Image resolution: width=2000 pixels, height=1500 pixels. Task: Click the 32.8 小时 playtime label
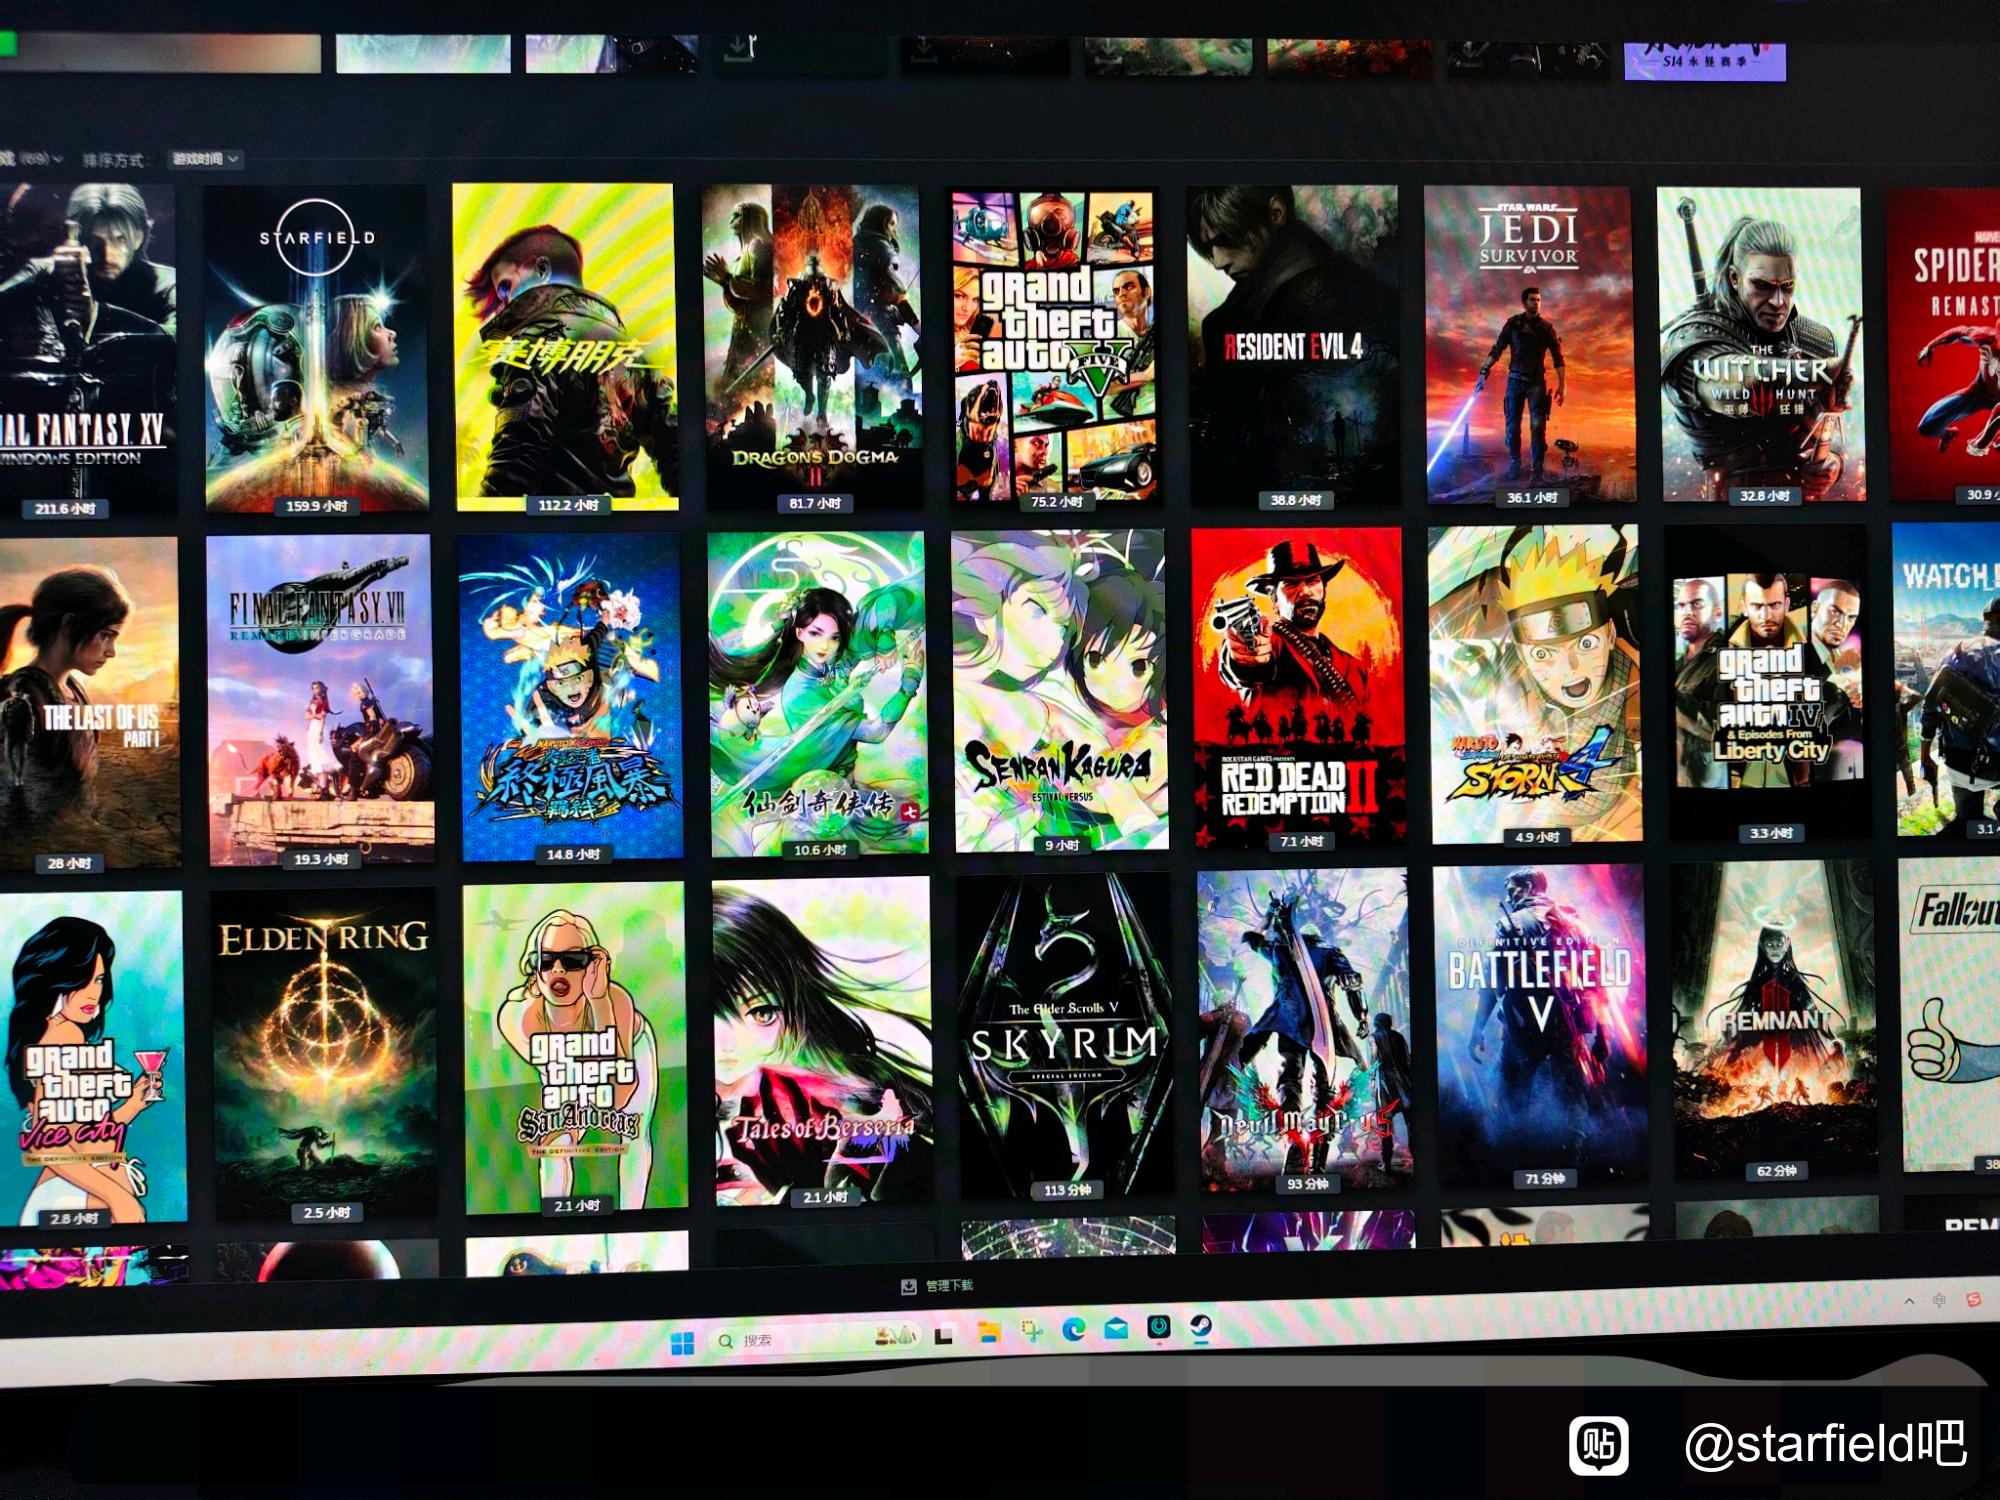click(1764, 495)
